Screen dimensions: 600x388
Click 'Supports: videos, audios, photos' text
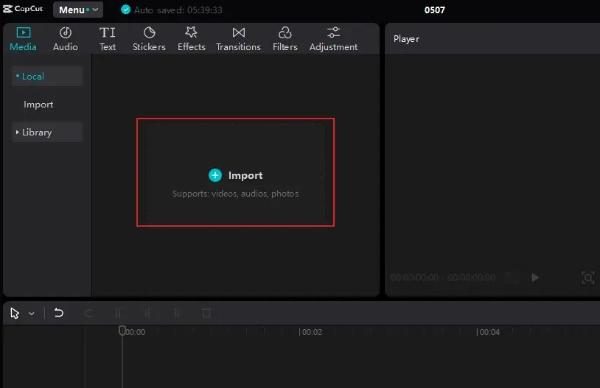235,194
